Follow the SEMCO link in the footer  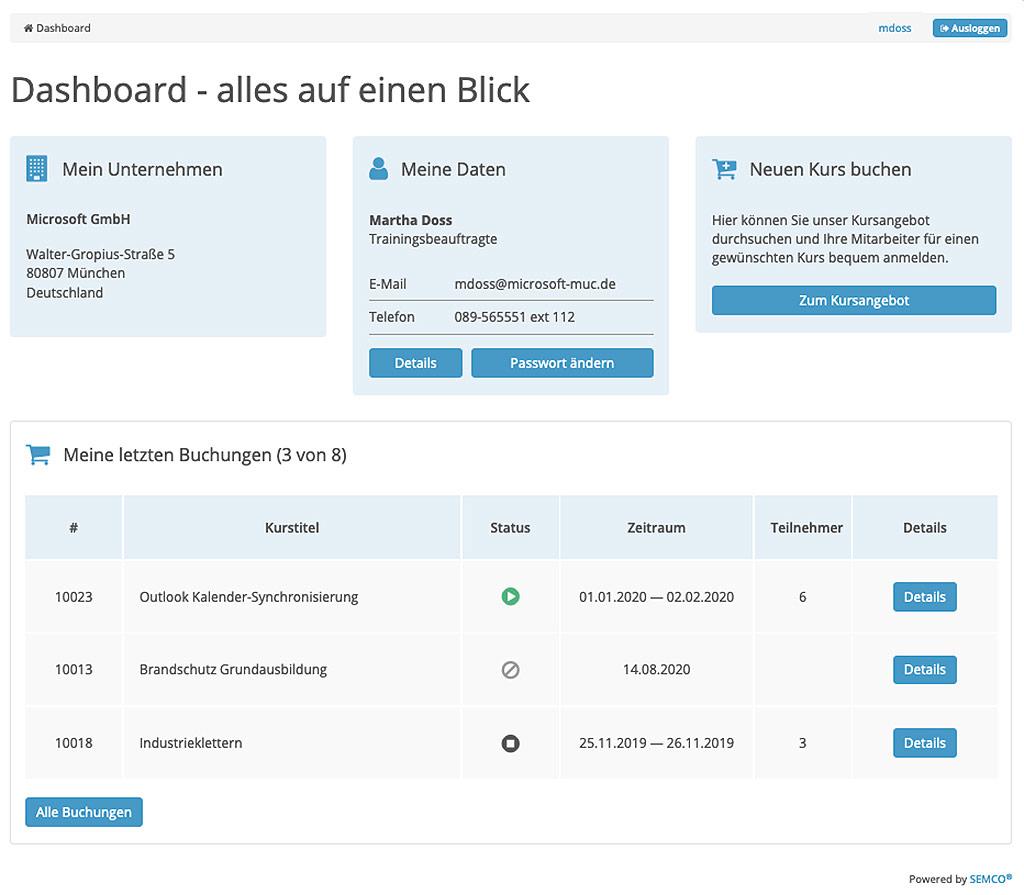[x=990, y=879]
